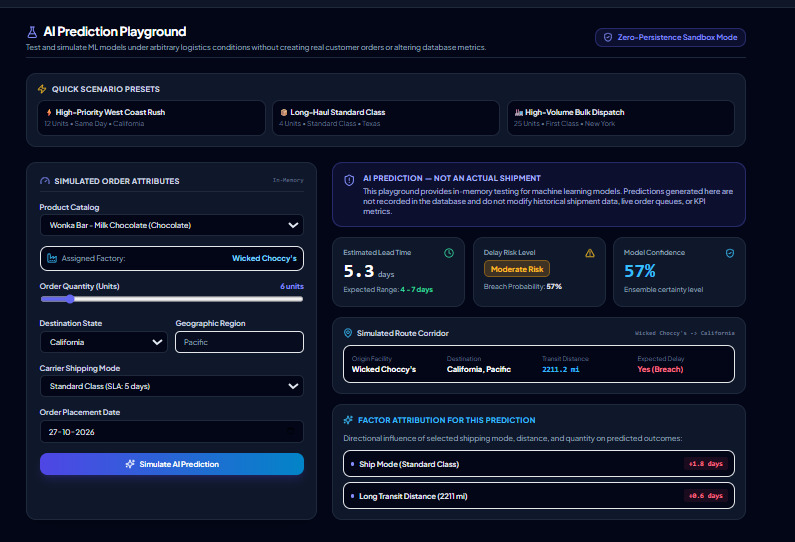The height and width of the screenshot is (542, 795).
Task: Click the +1.8 days badge
Action: (x=705, y=463)
